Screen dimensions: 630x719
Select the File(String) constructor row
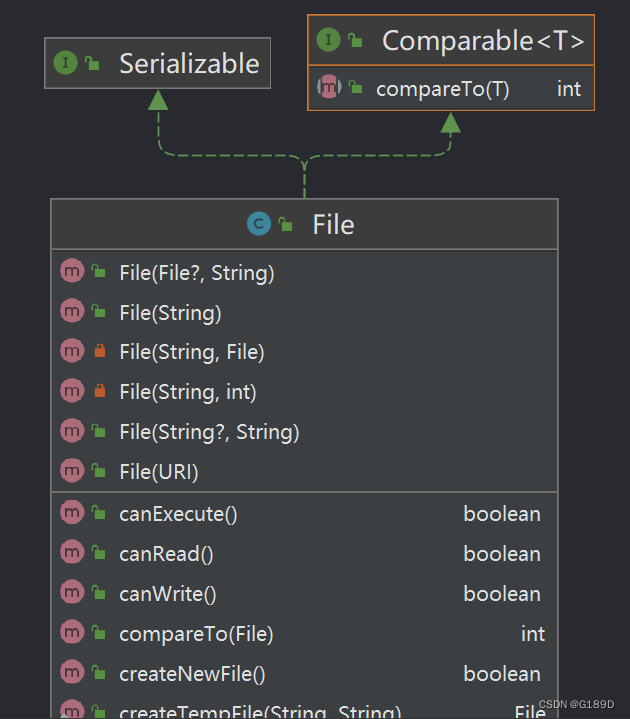point(170,312)
